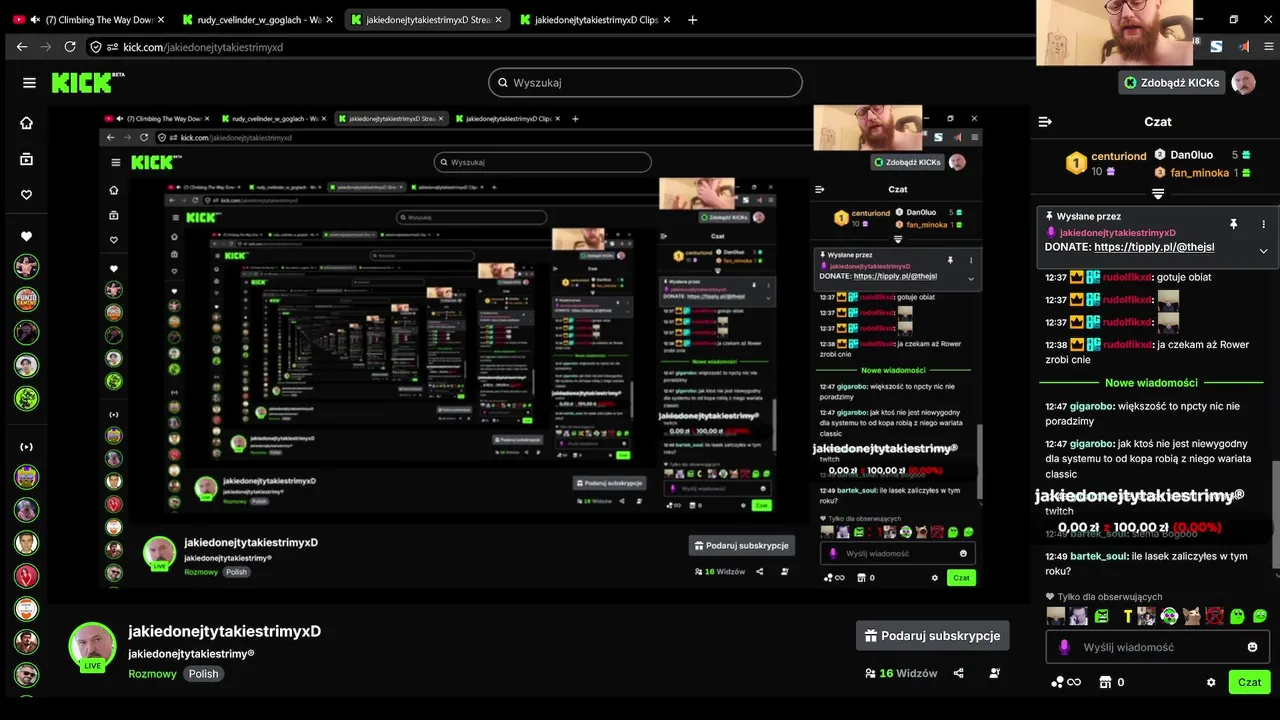The width and height of the screenshot is (1280, 720).
Task: Open the tipply.pl donate link
Action: coord(1154,247)
